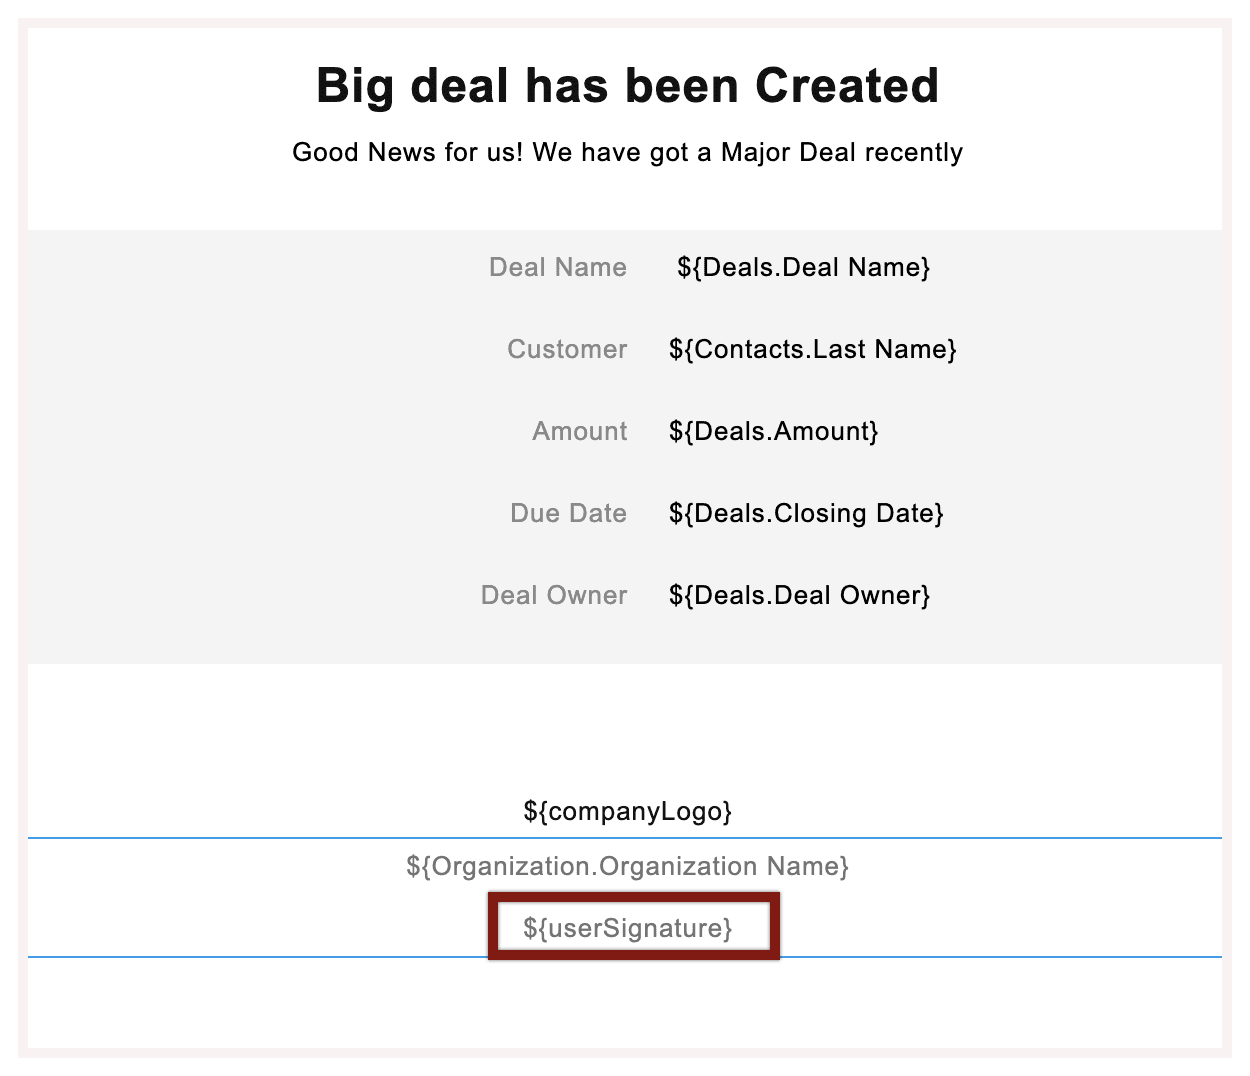Select the ${Organization.Organization Name} merge field
Image resolution: width=1250 pixels, height=1076 pixels.
pyautogui.click(x=627, y=866)
